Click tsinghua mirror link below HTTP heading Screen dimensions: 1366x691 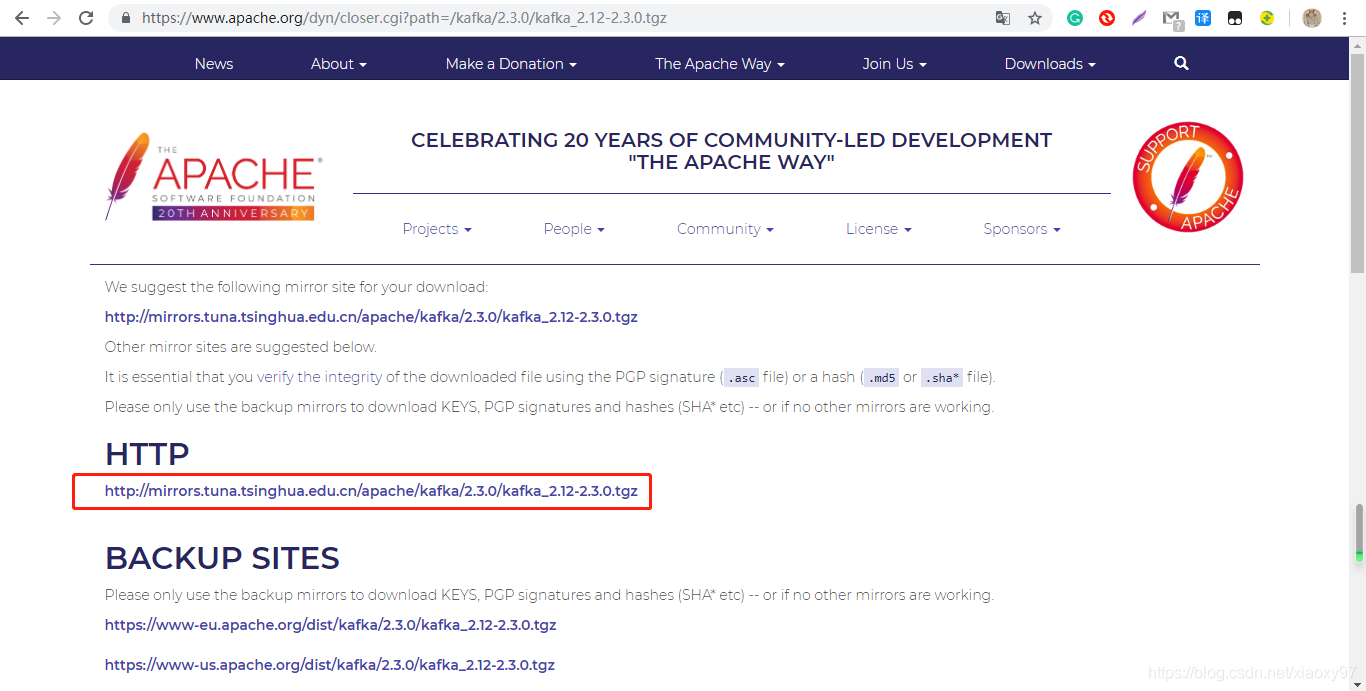coord(371,491)
